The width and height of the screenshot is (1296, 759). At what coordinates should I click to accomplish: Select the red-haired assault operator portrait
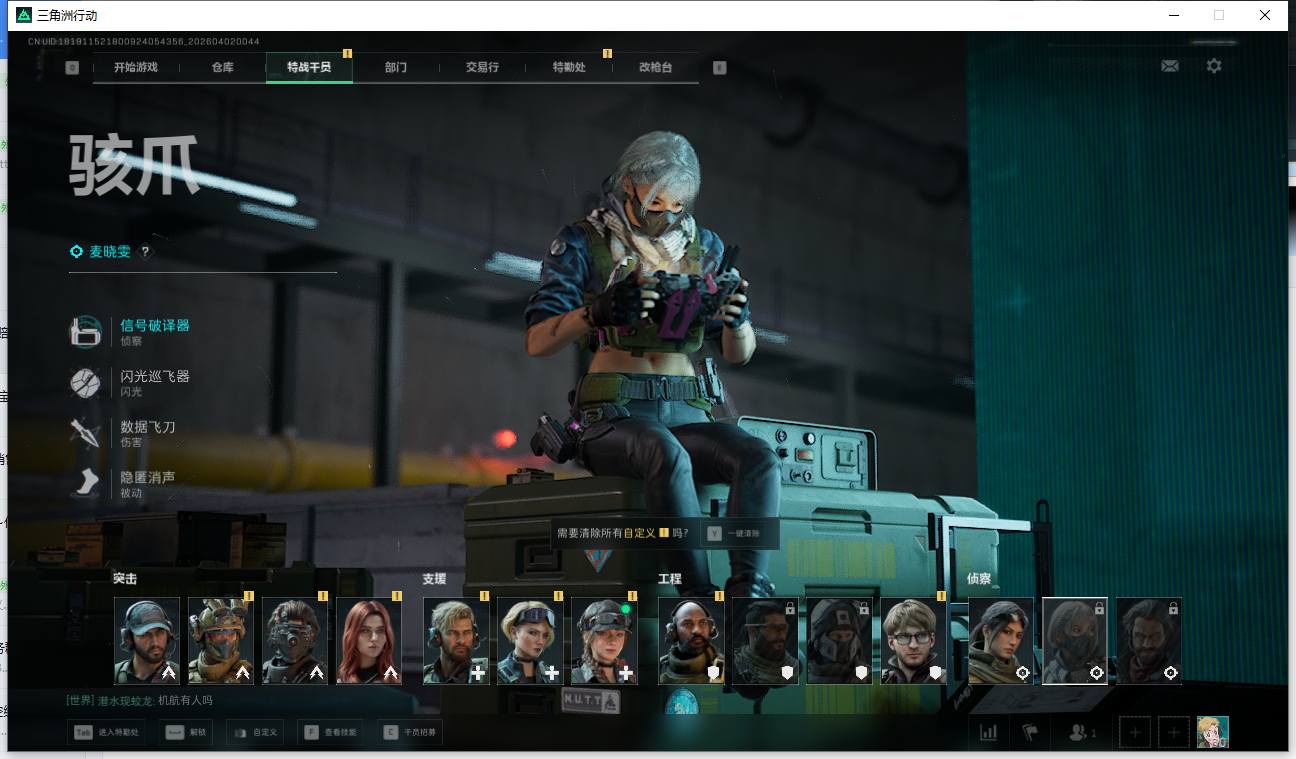pyautogui.click(x=368, y=640)
